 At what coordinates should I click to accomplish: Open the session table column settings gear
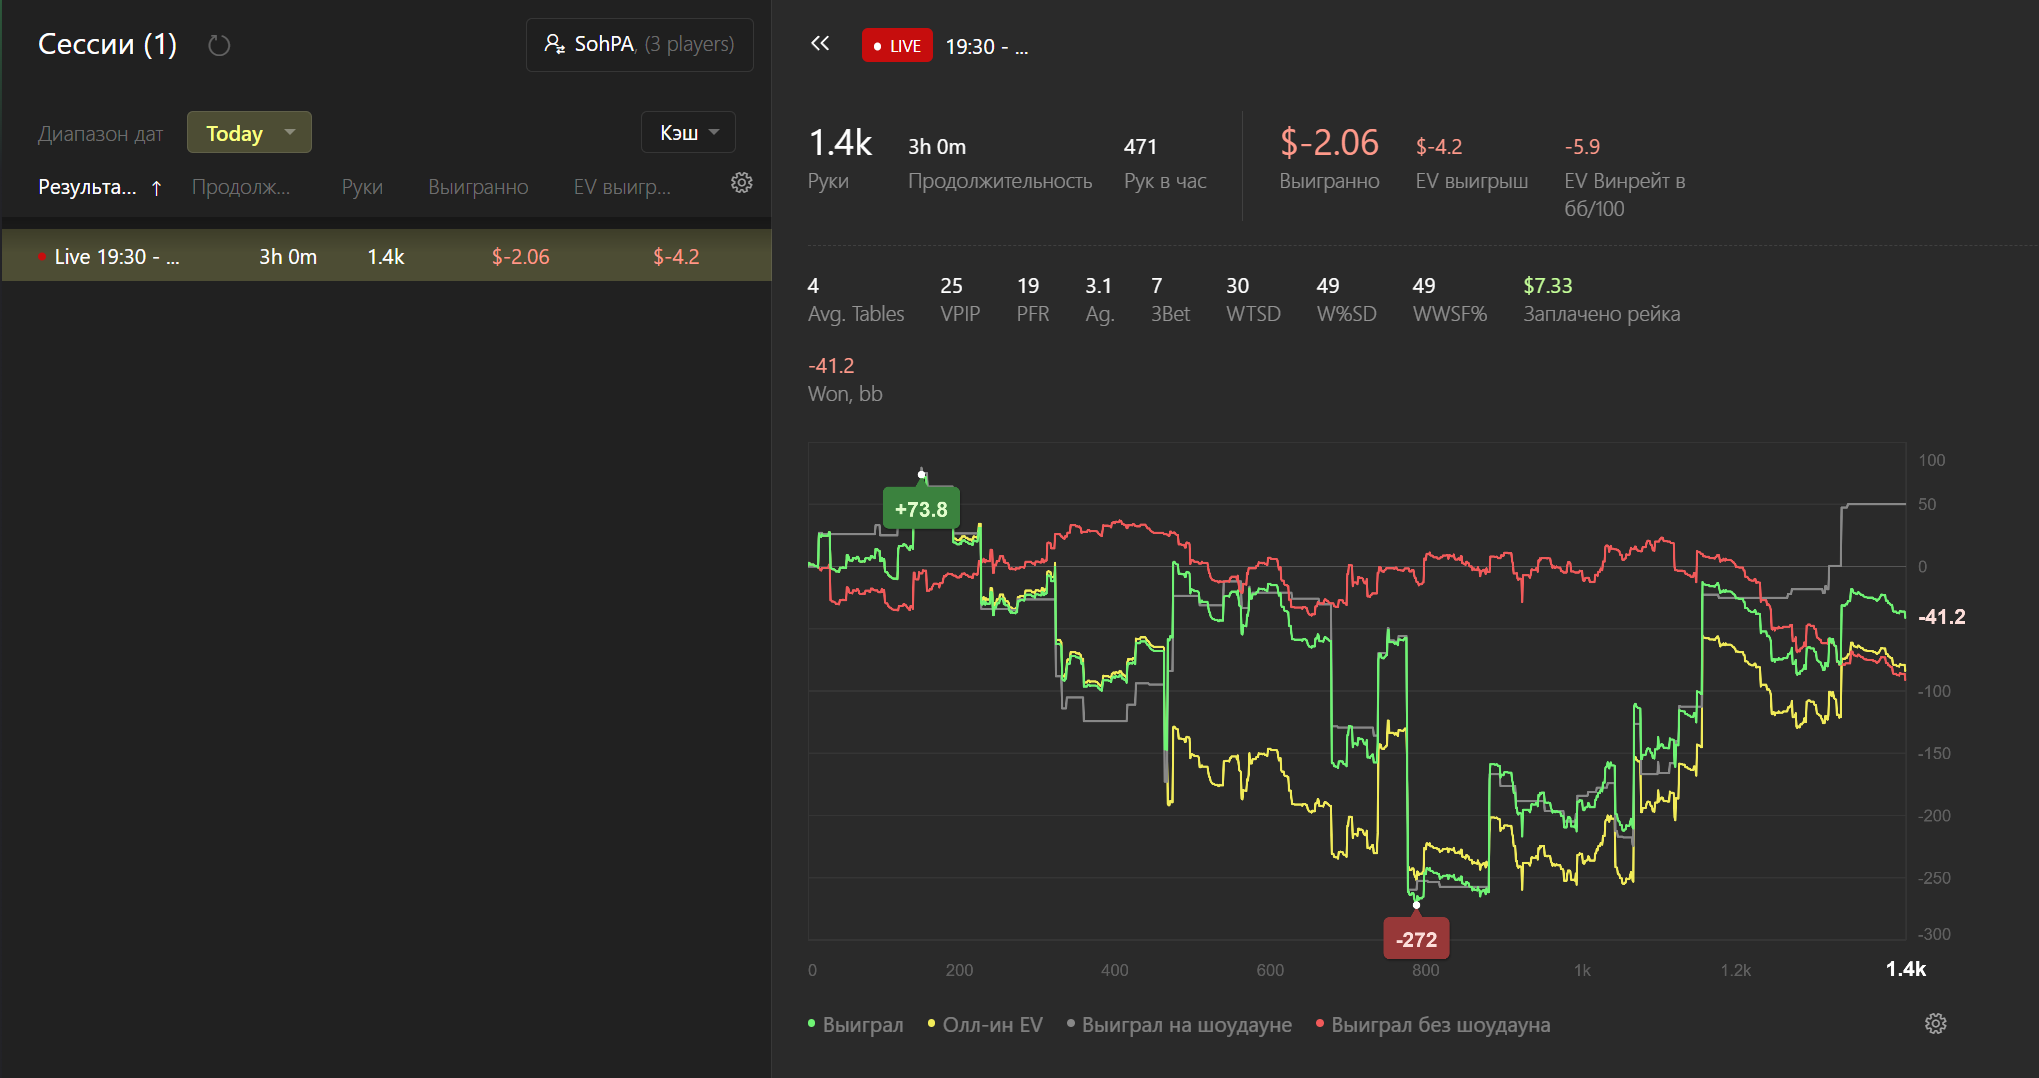point(741,183)
